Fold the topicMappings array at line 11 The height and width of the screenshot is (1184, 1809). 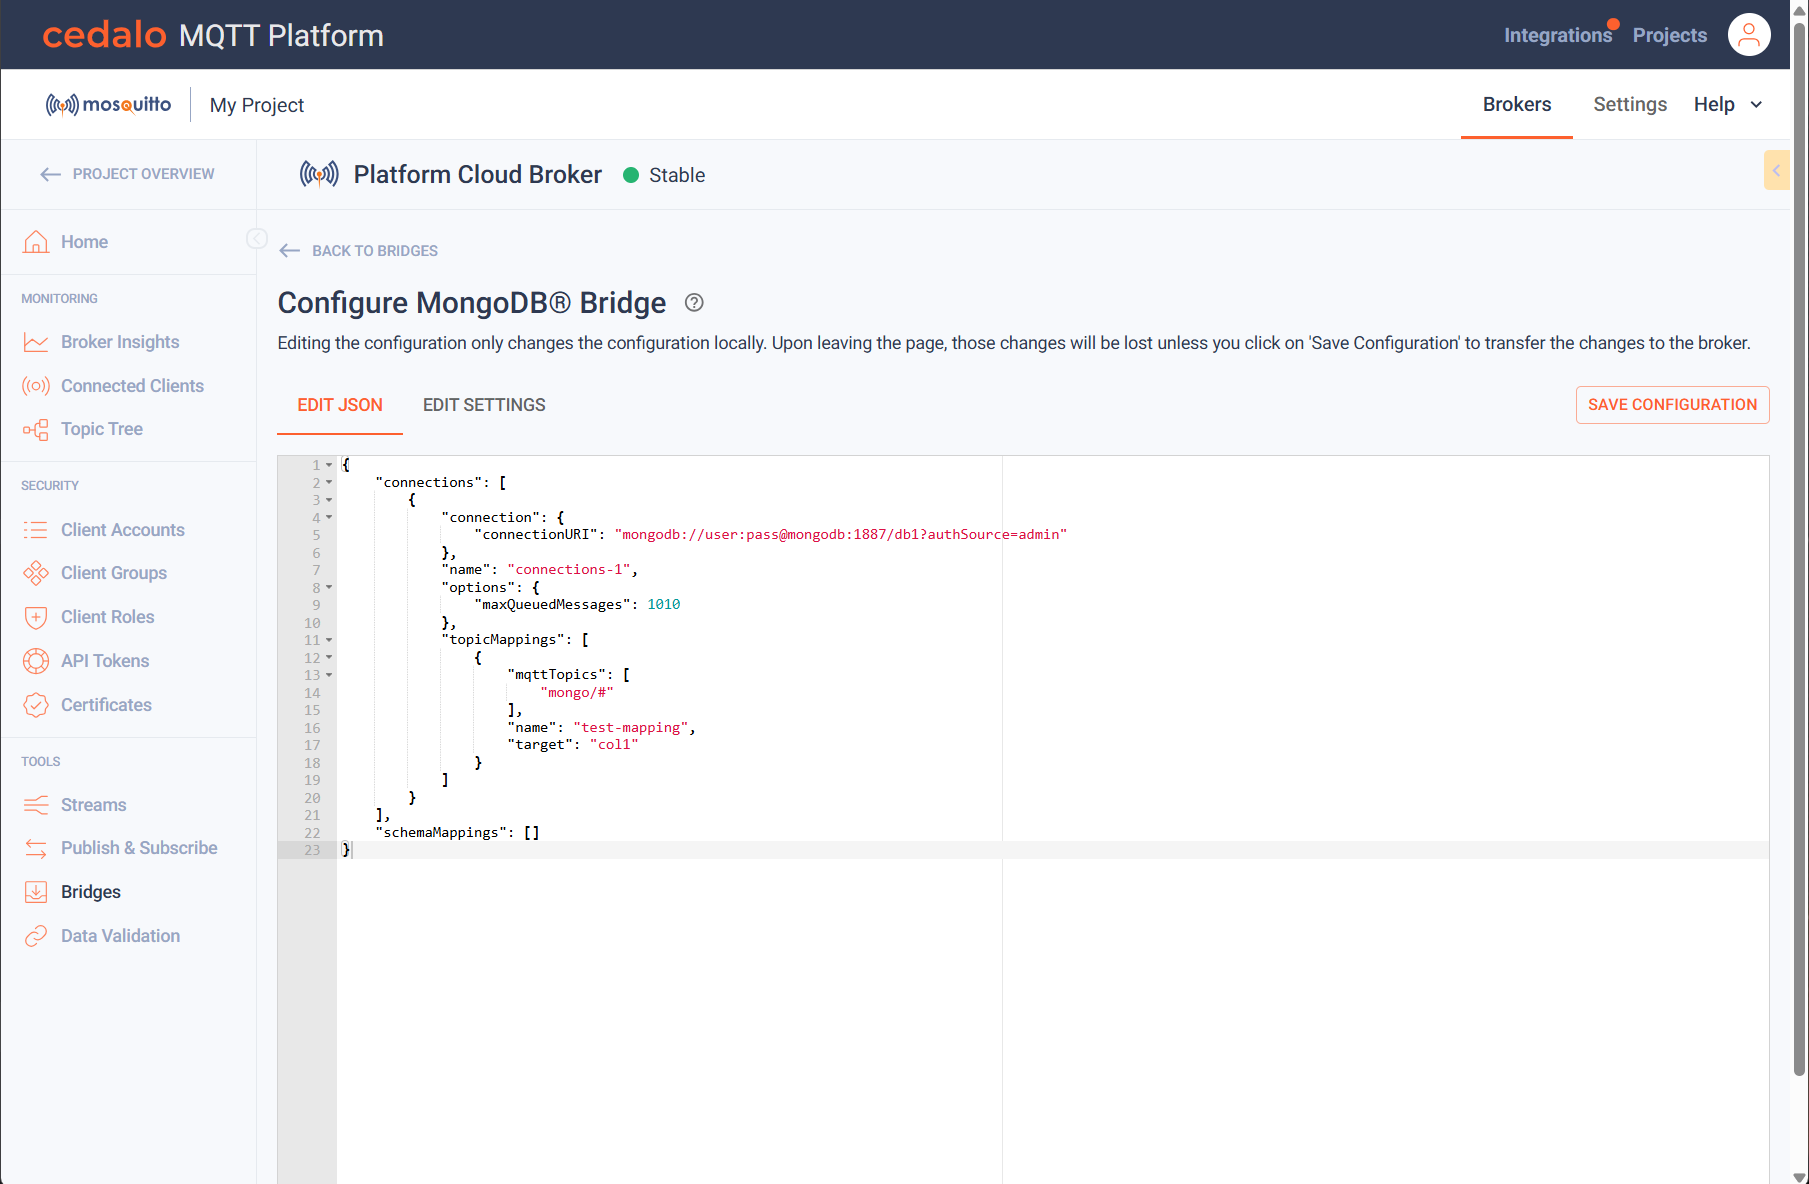coord(329,640)
